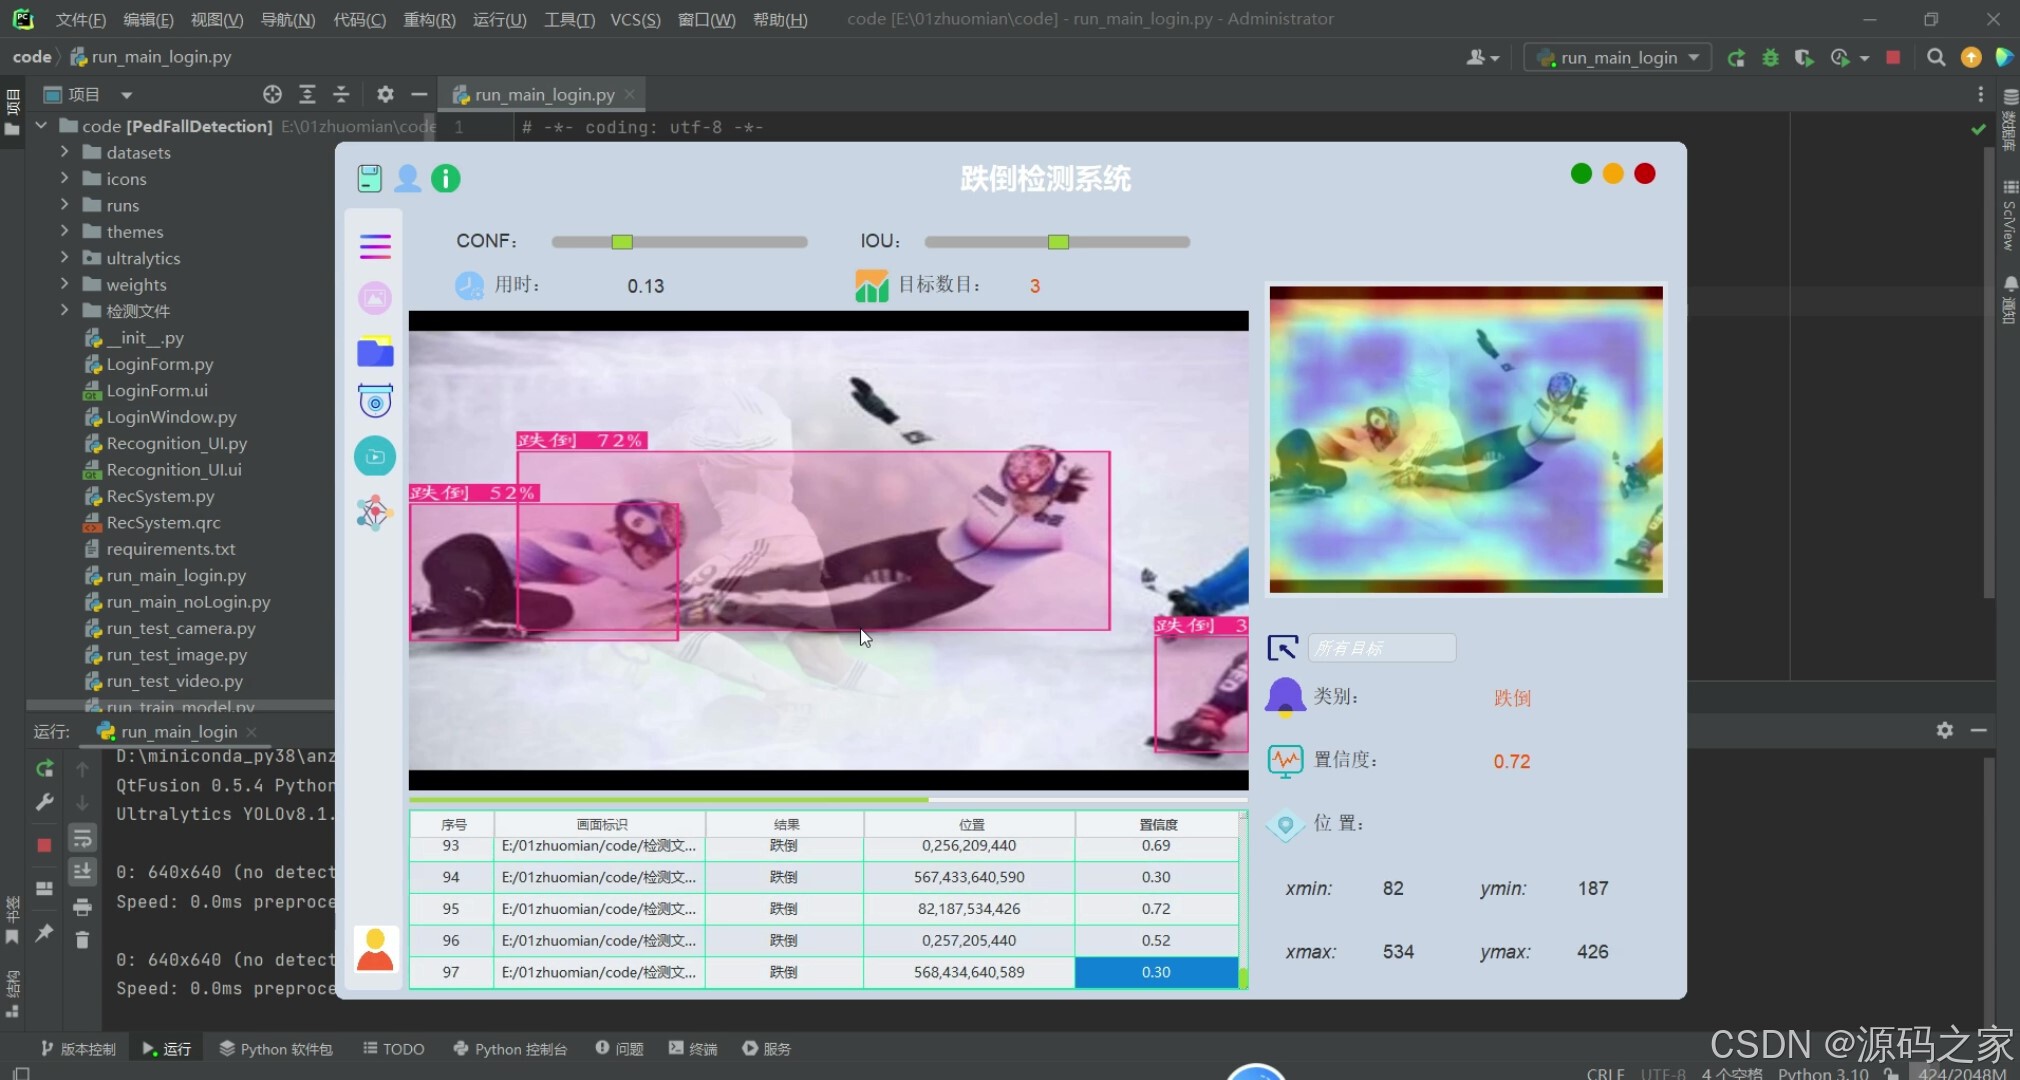
Task: Open the user profile icon
Action: 407,179
